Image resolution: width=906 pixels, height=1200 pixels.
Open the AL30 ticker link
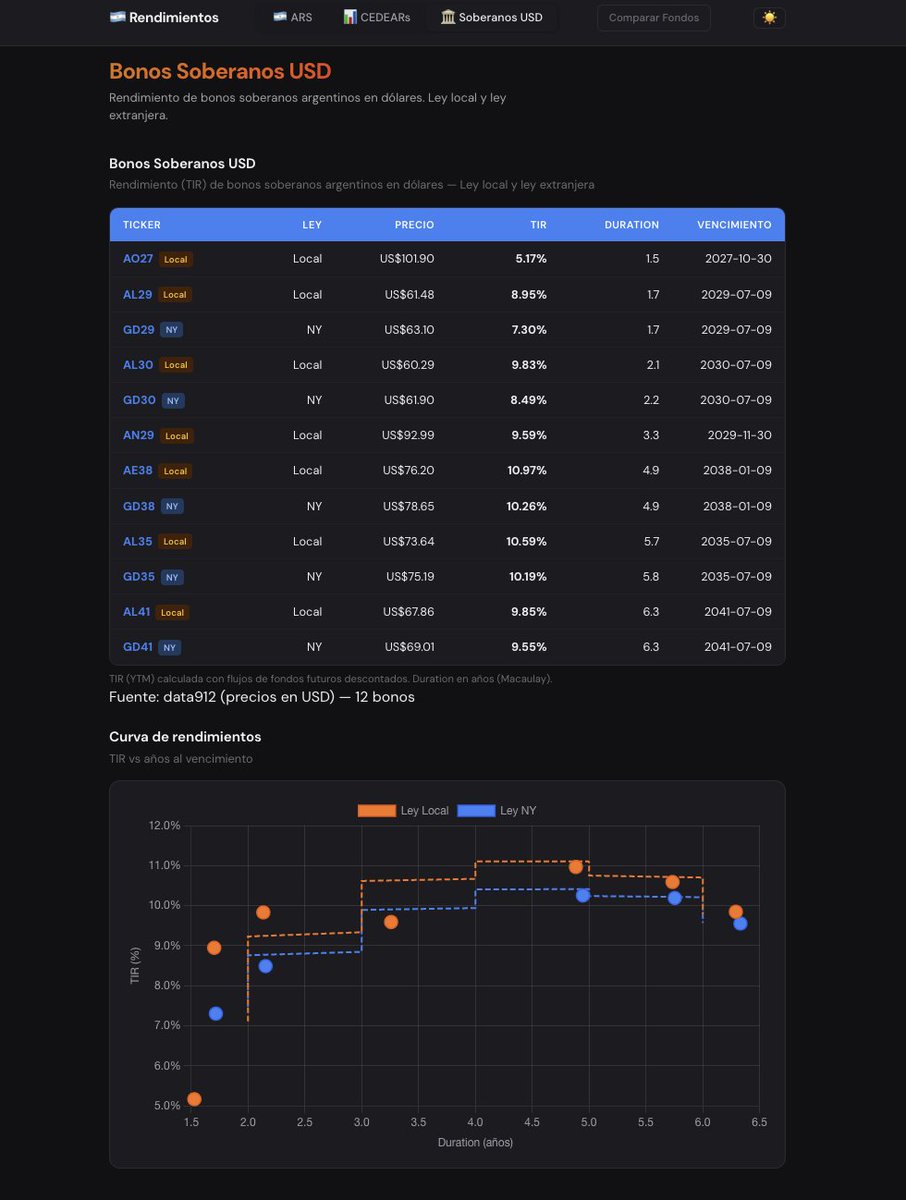pyautogui.click(x=138, y=365)
